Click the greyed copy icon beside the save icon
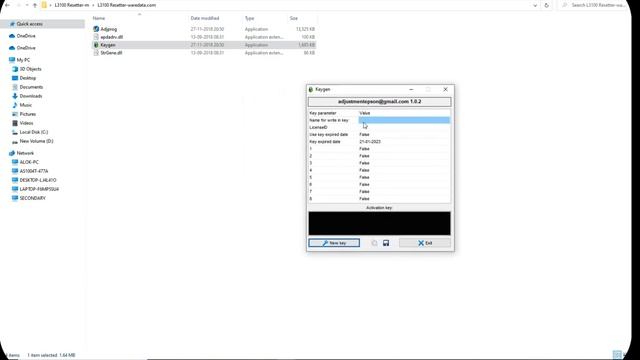 click(374, 243)
